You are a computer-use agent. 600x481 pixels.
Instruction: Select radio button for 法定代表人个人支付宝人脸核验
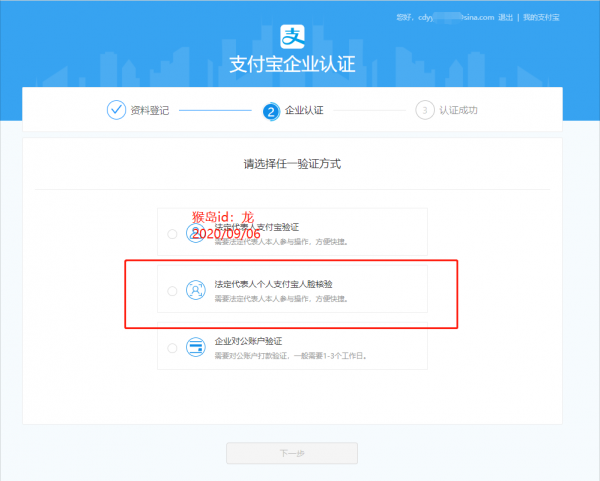click(172, 291)
